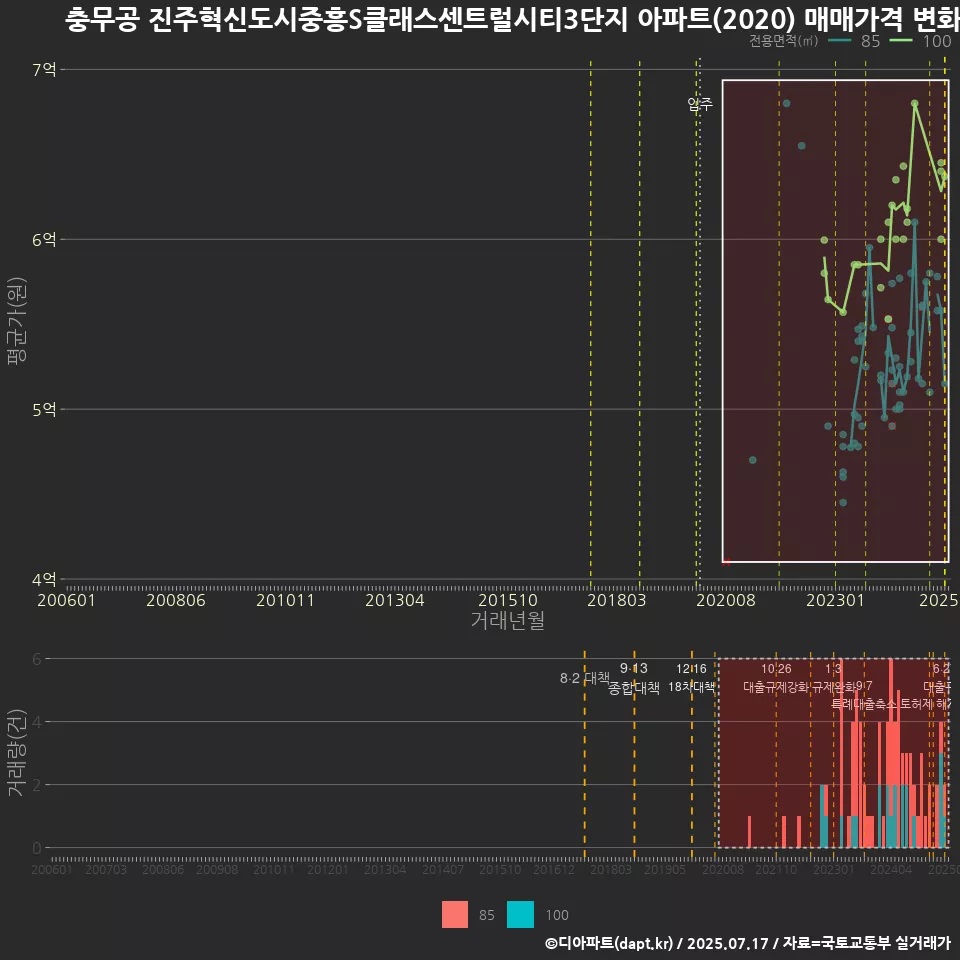
Task: Click the 특례대출축소 policy label
Action: 864,704
